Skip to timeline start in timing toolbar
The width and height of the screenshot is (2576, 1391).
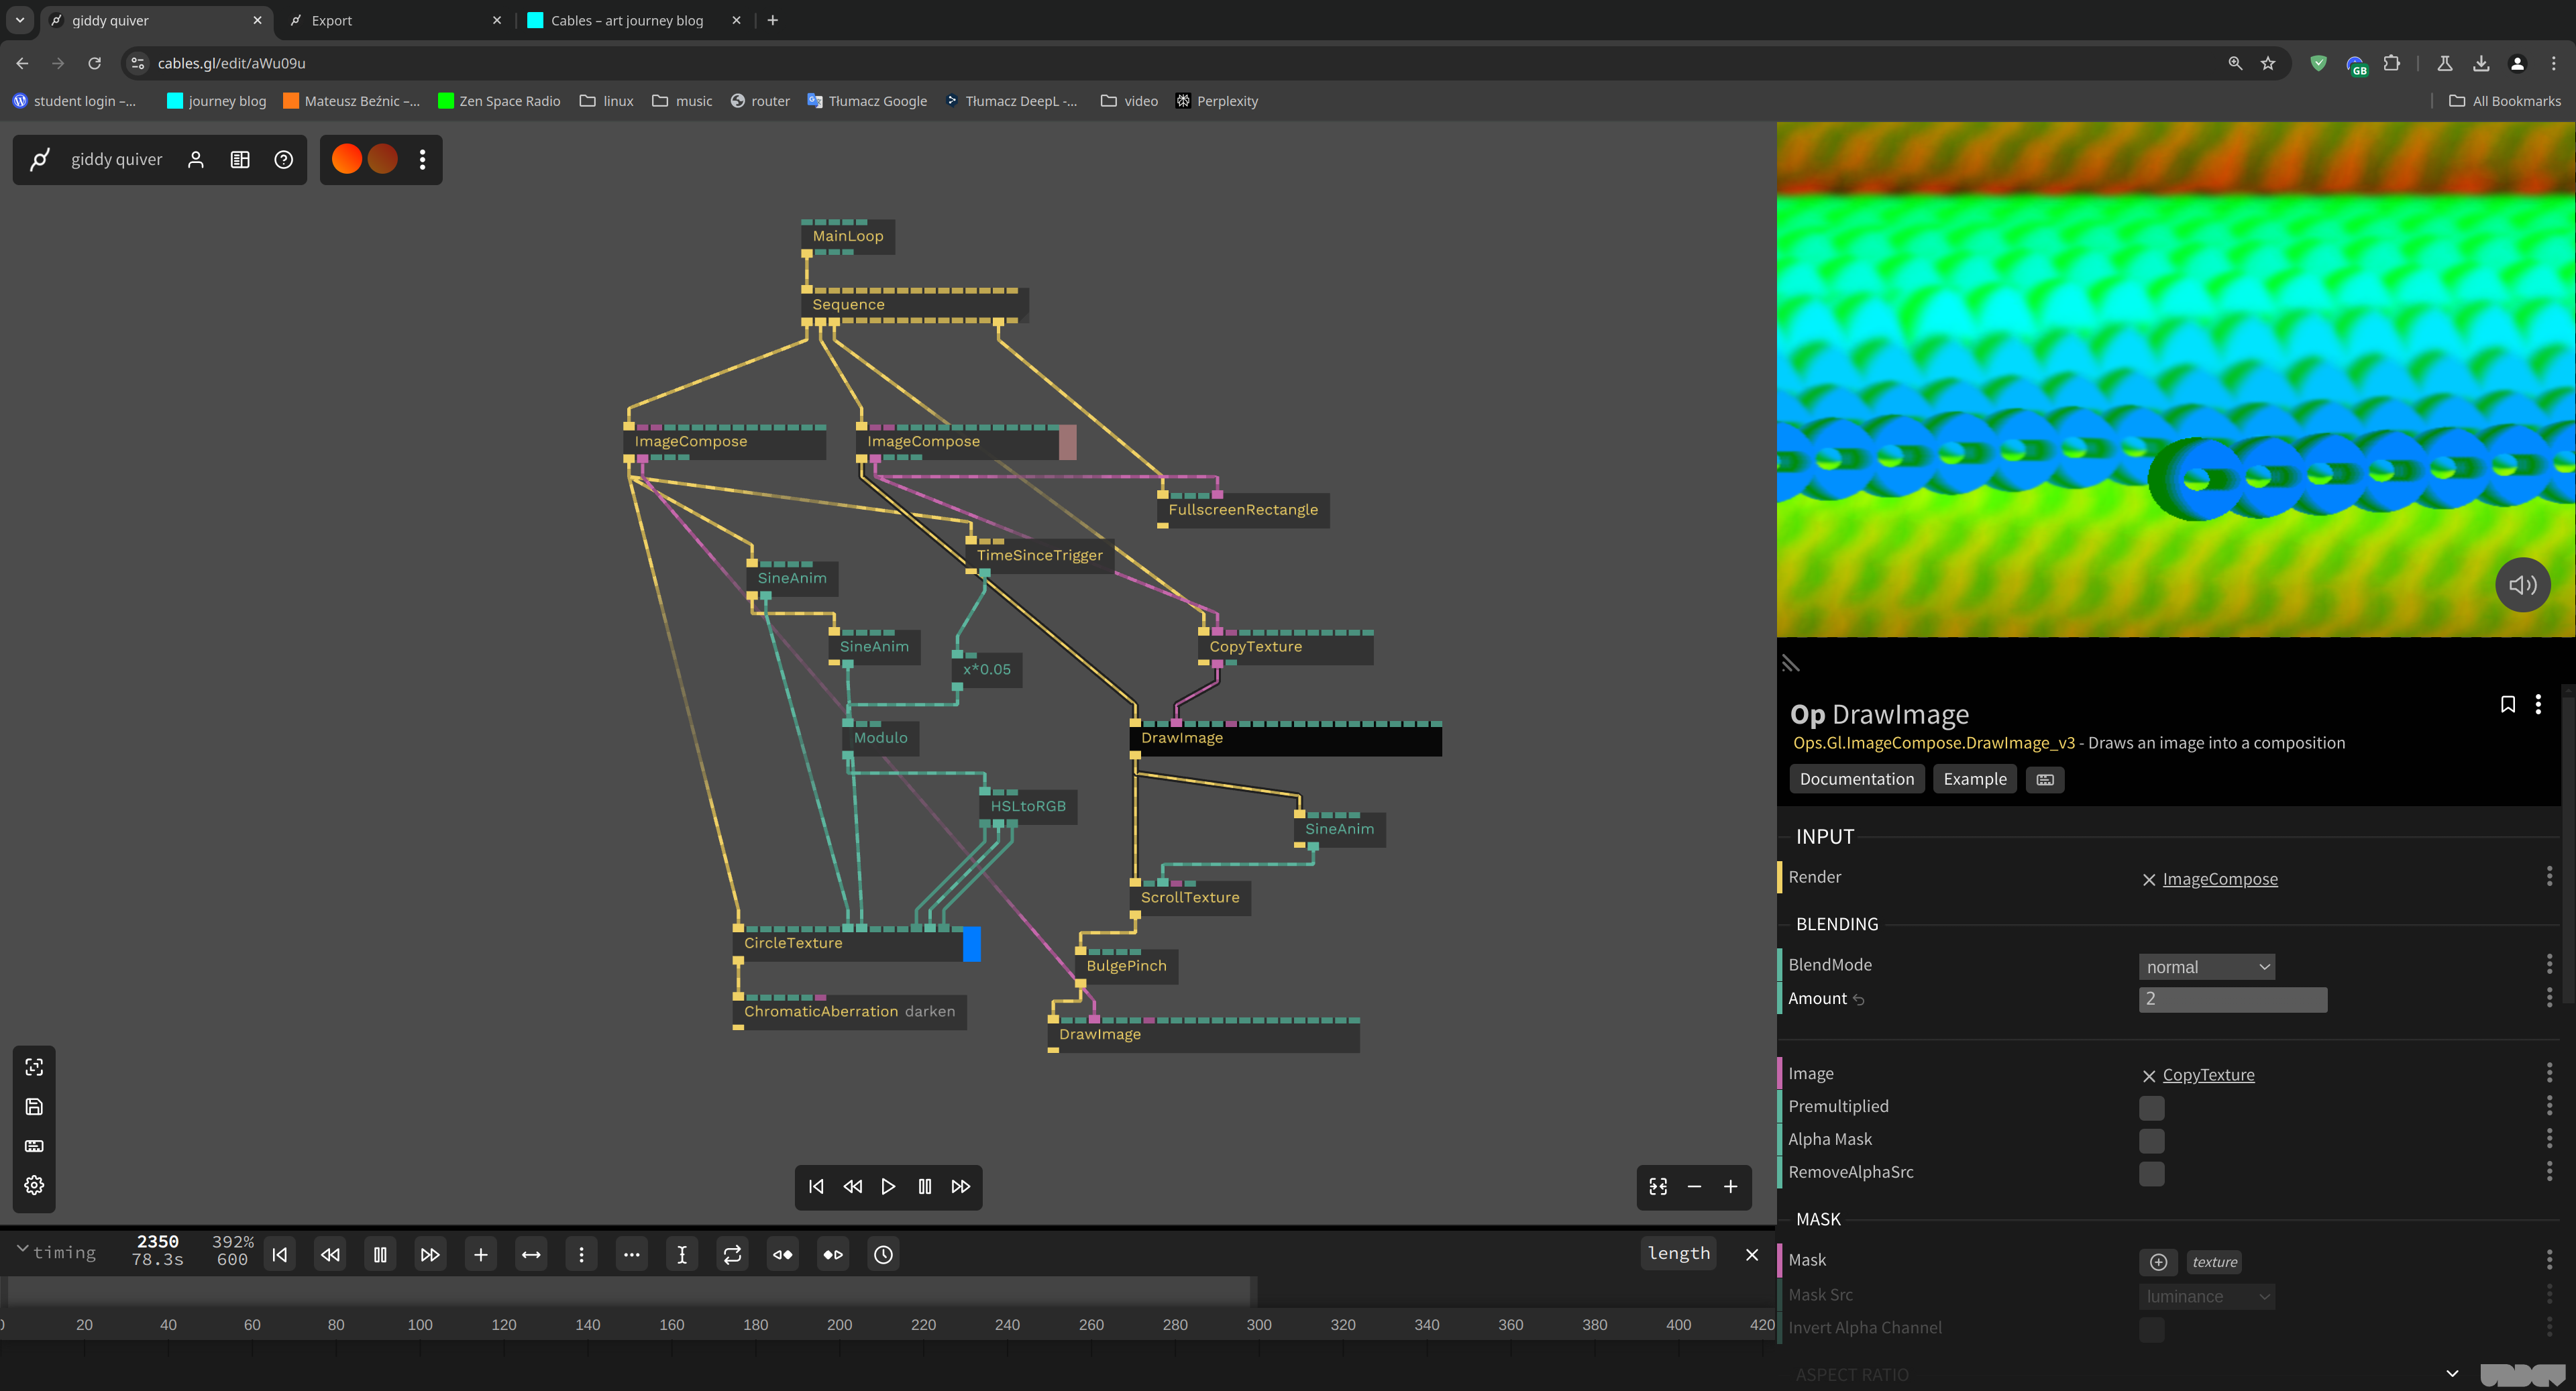pyautogui.click(x=280, y=1254)
